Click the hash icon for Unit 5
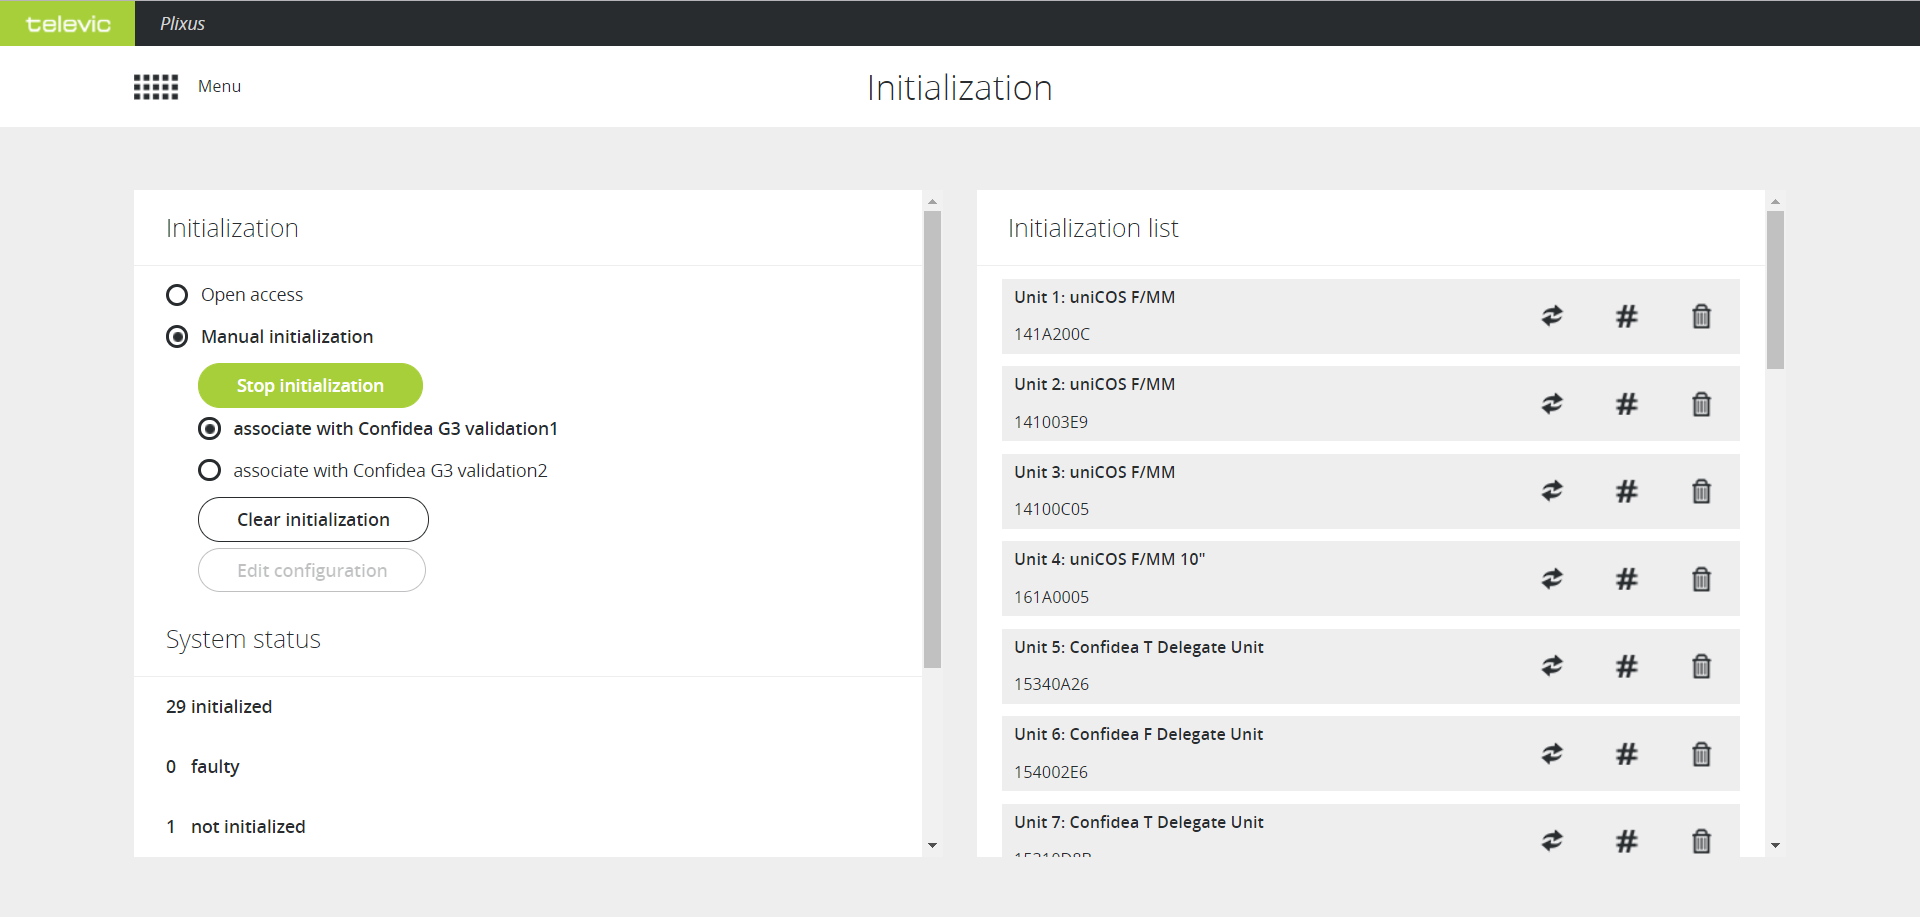This screenshot has width=1920, height=917. (1626, 666)
